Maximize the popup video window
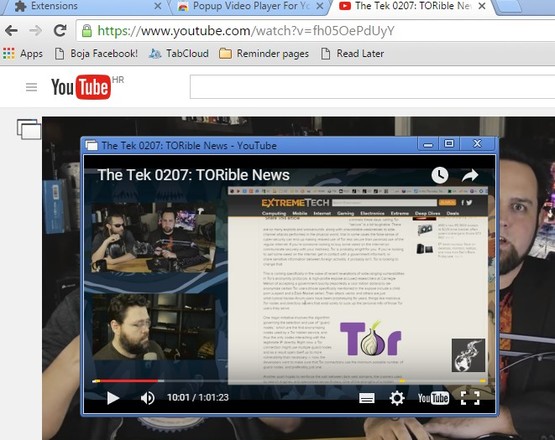555x440 pixels. pyautogui.click(x=449, y=143)
